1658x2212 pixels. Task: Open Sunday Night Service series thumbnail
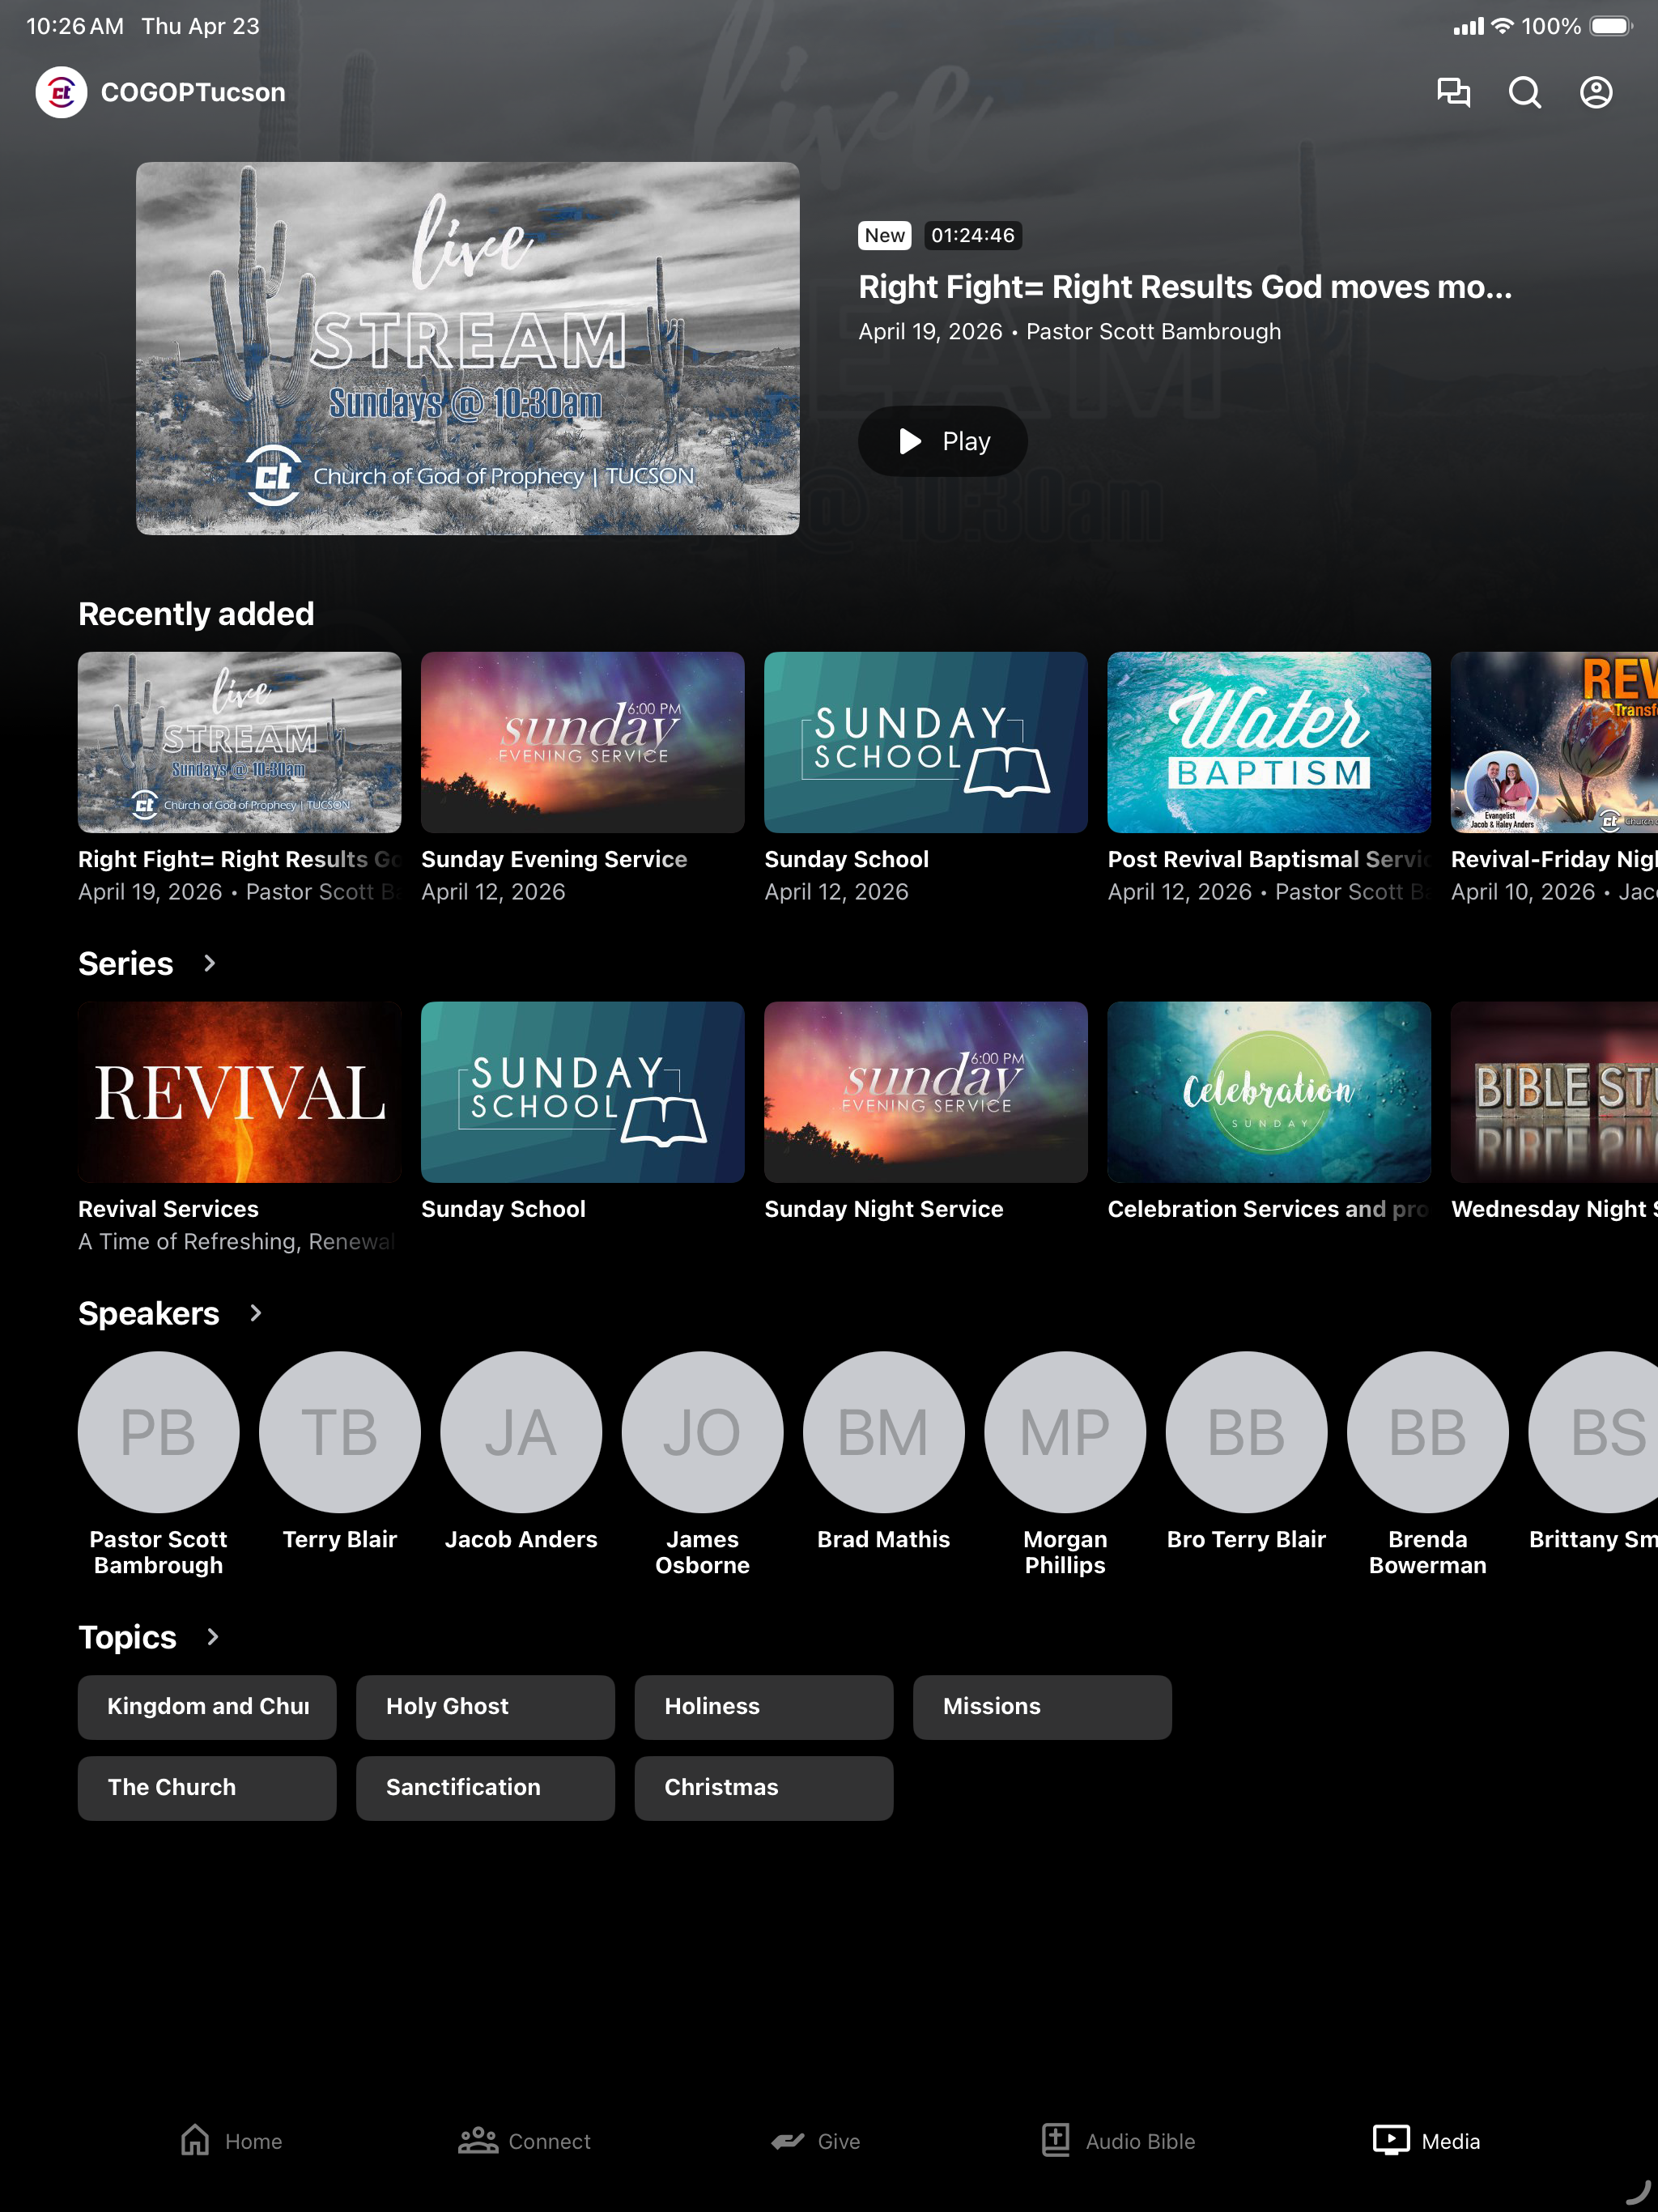[925, 1092]
